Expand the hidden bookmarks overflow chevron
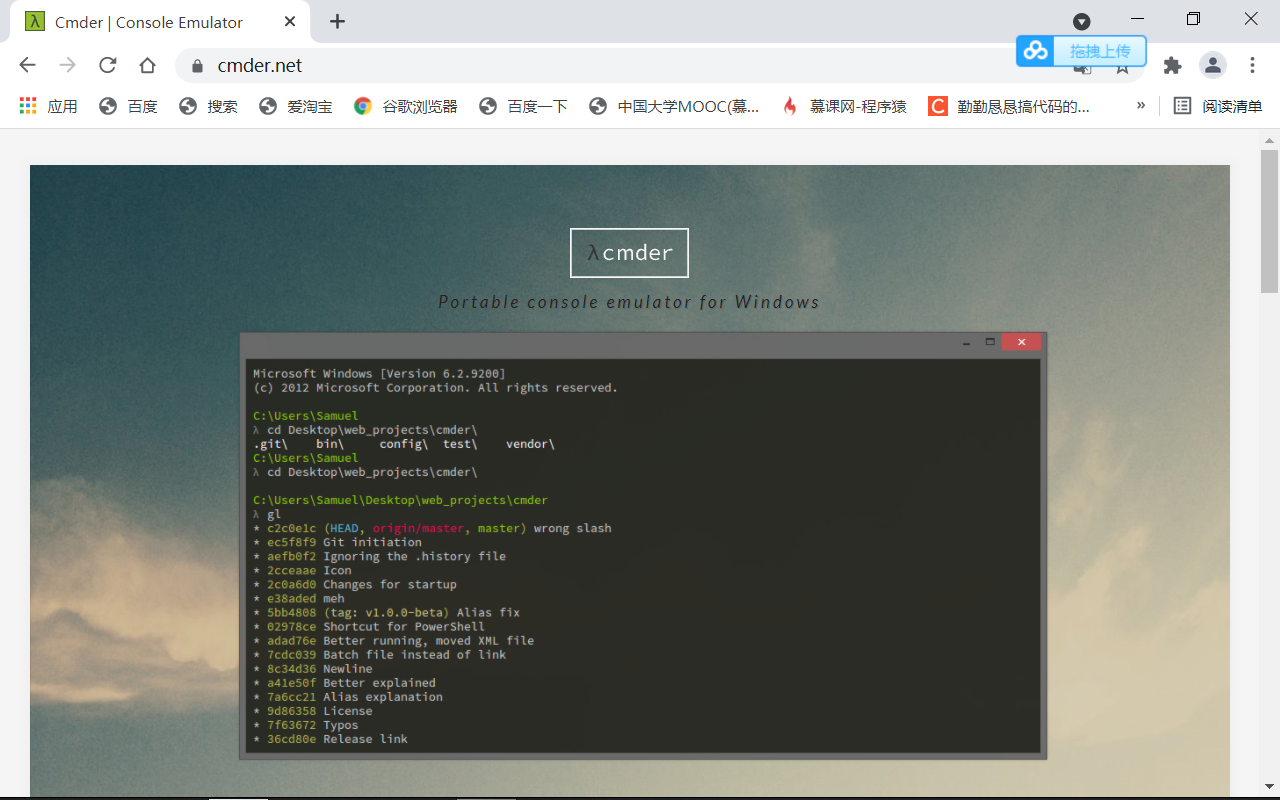Image resolution: width=1280 pixels, height=800 pixels. tap(1141, 105)
